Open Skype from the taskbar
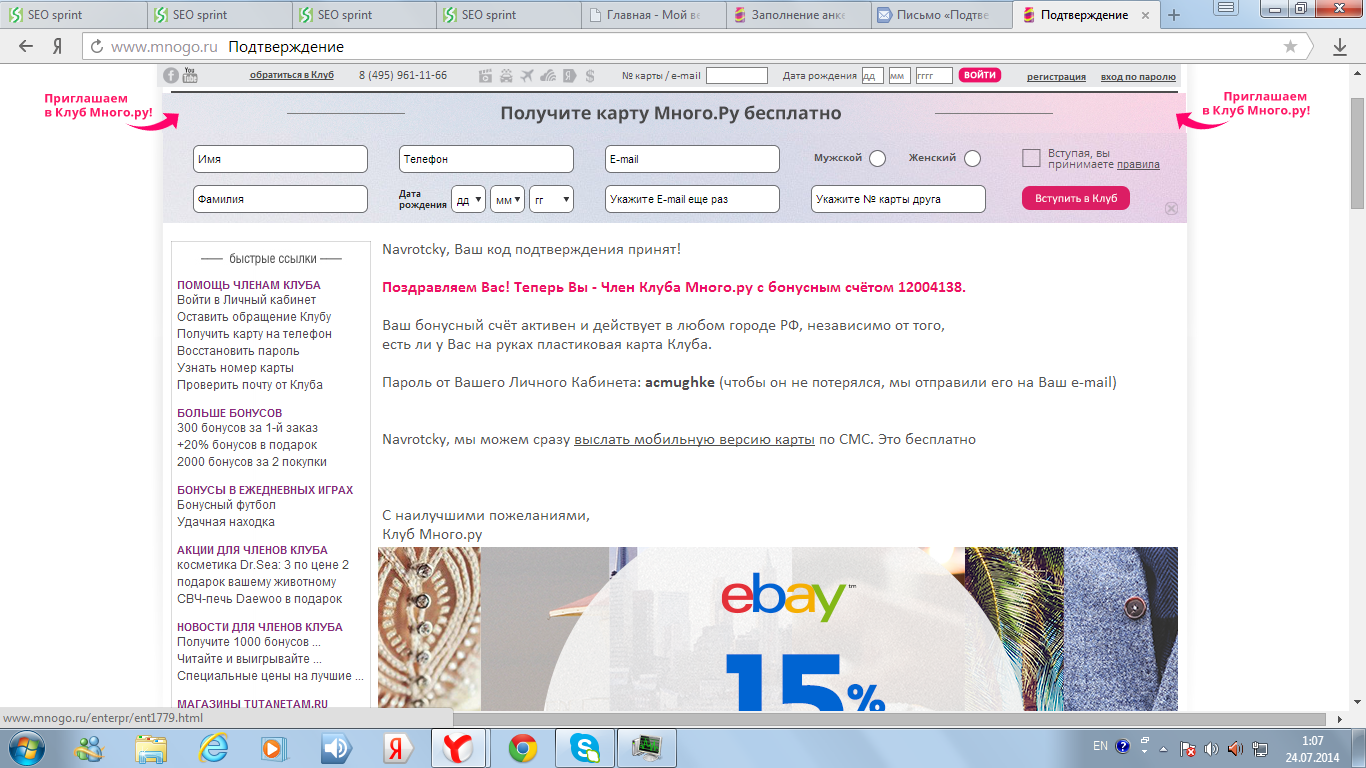The height and width of the screenshot is (768, 1366). pos(585,747)
